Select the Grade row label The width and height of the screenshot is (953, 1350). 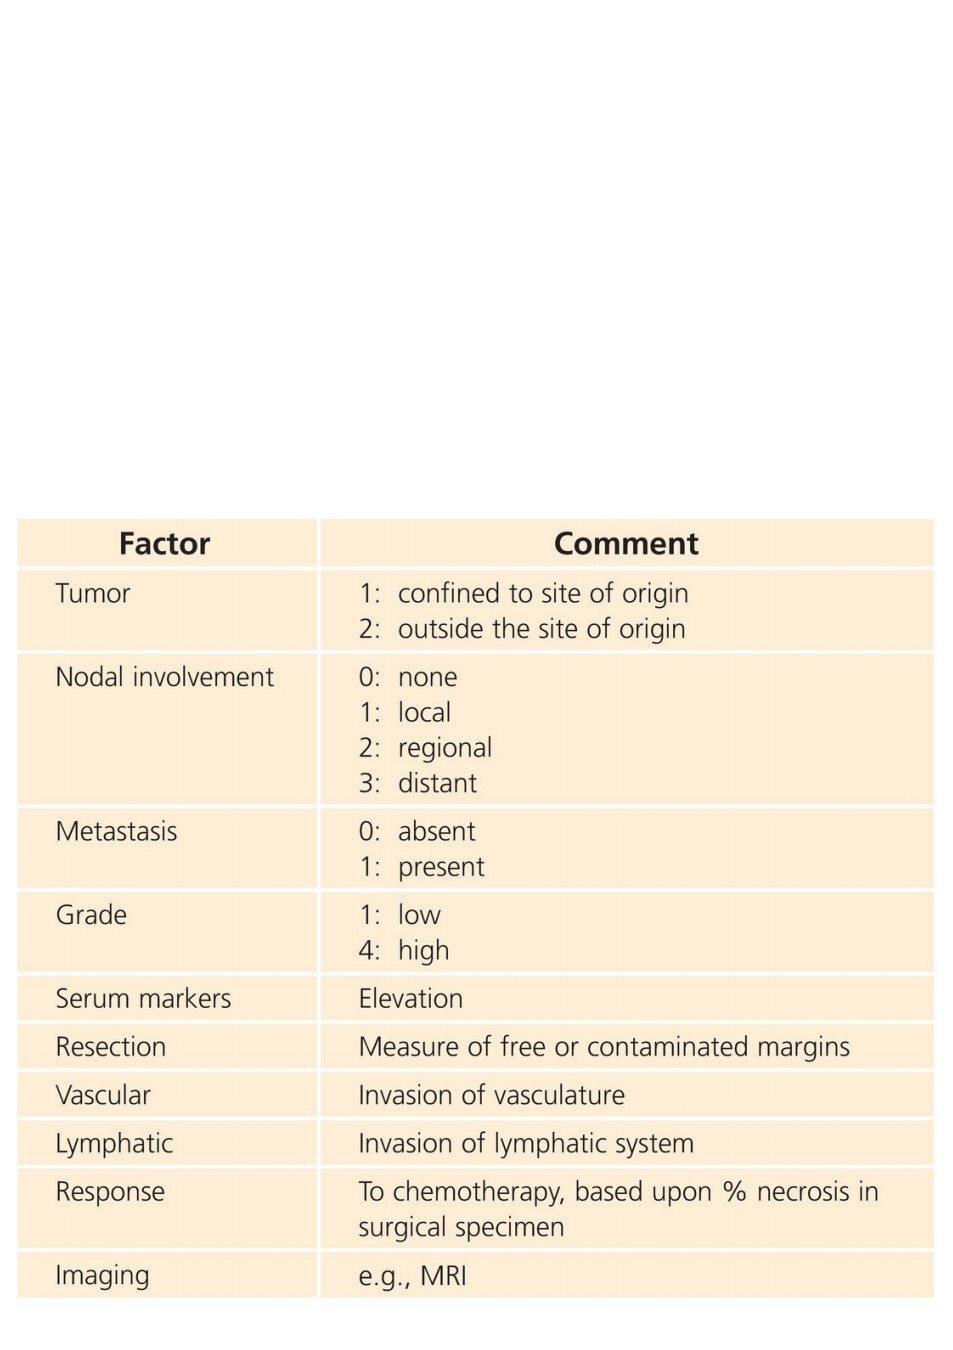point(91,915)
